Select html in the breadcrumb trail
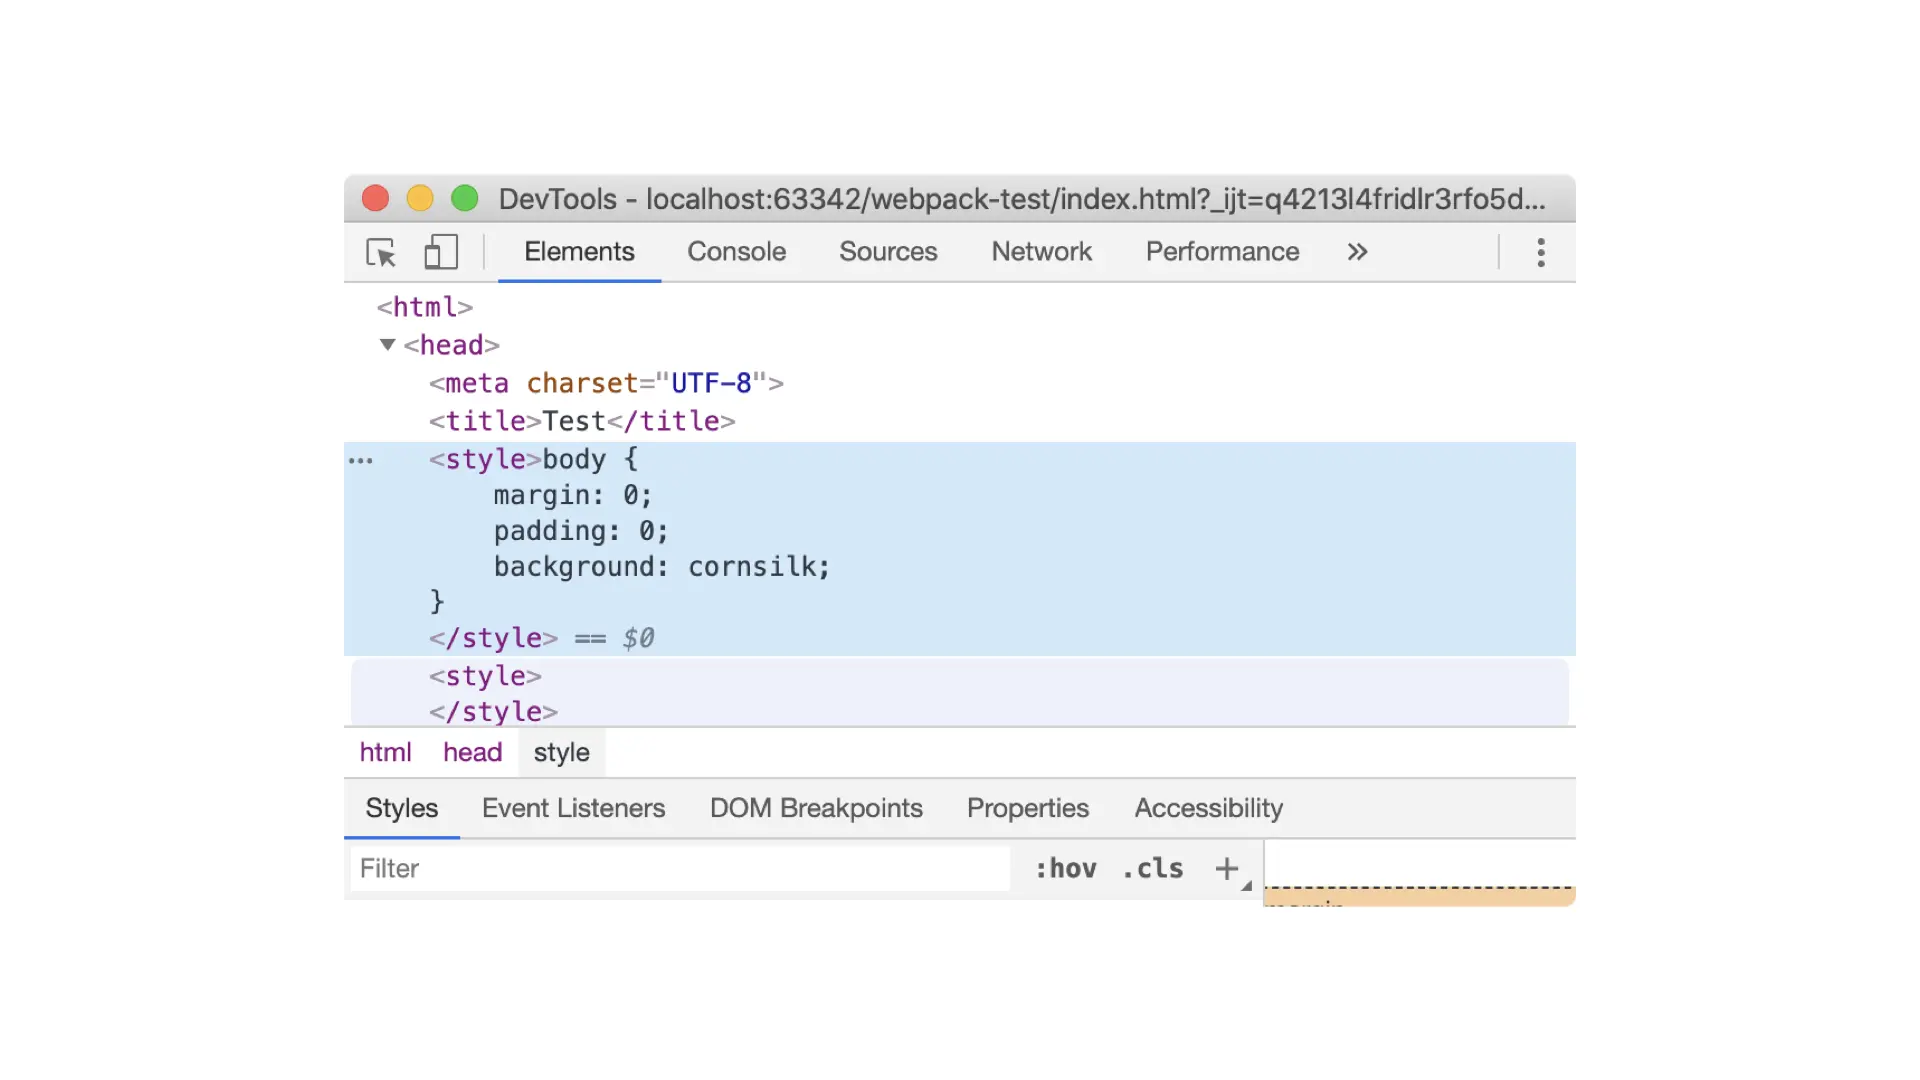1920x1080 pixels. pyautogui.click(x=385, y=752)
